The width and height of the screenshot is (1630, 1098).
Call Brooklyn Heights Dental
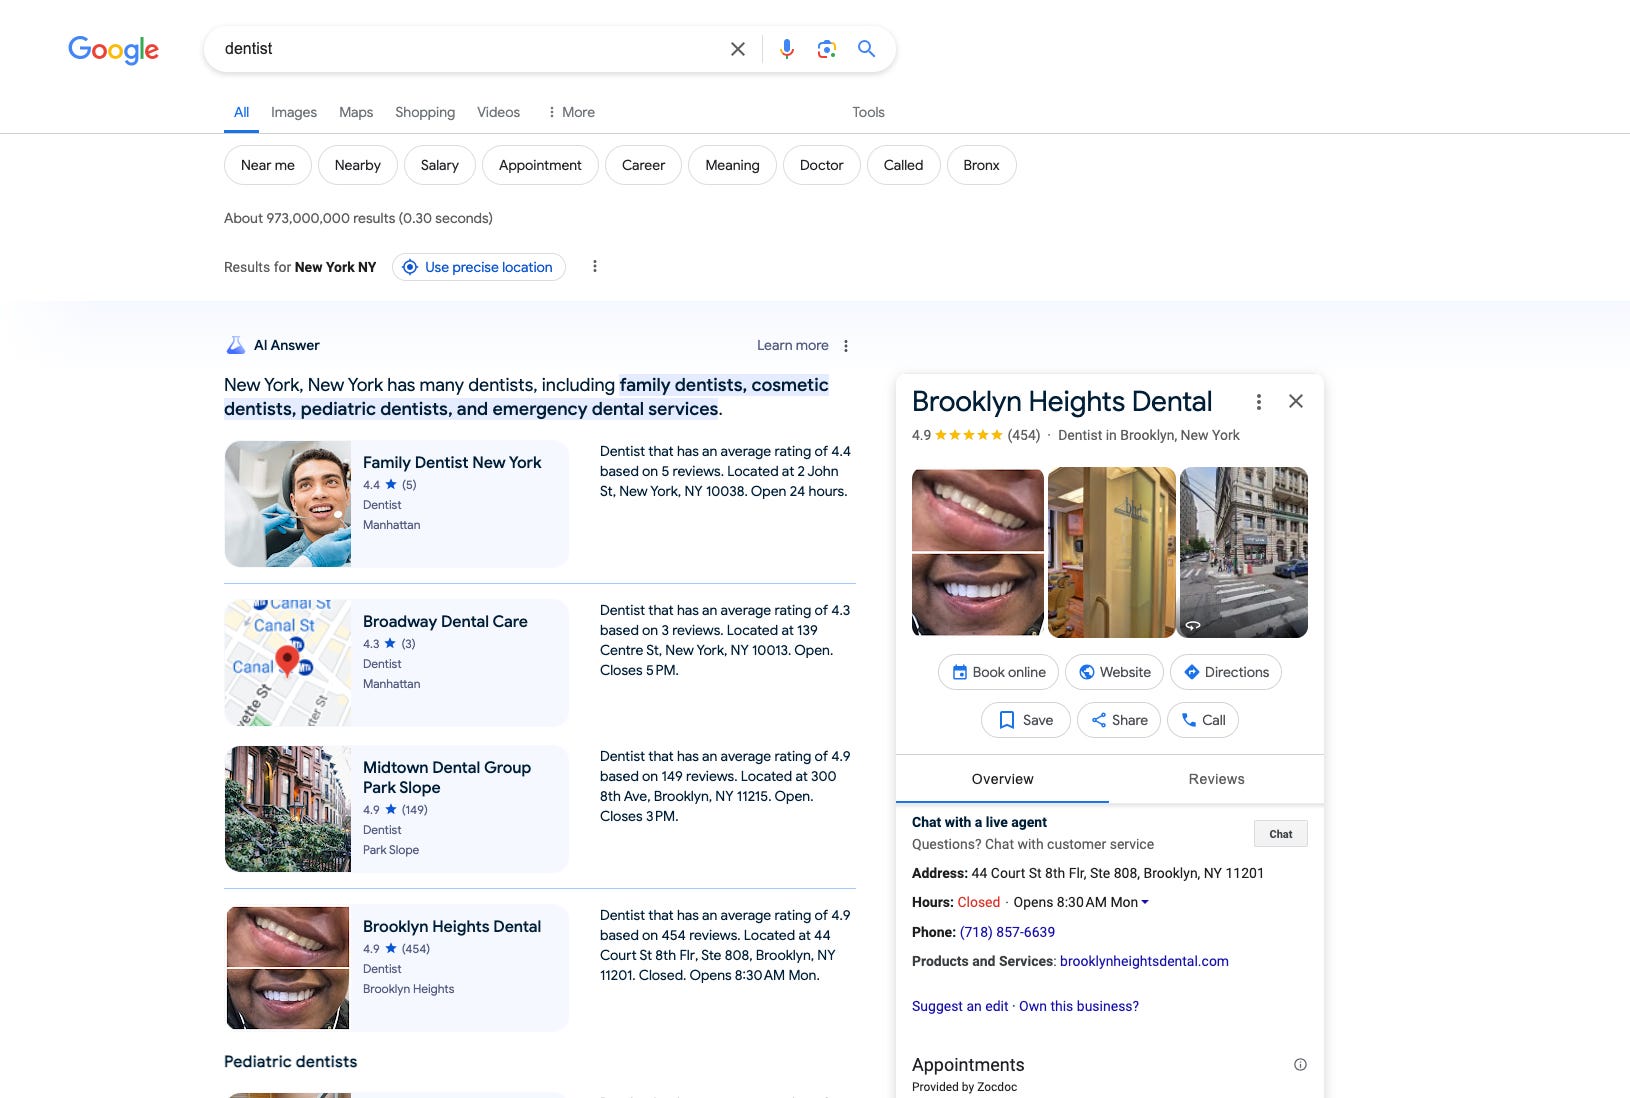[x=1203, y=720]
